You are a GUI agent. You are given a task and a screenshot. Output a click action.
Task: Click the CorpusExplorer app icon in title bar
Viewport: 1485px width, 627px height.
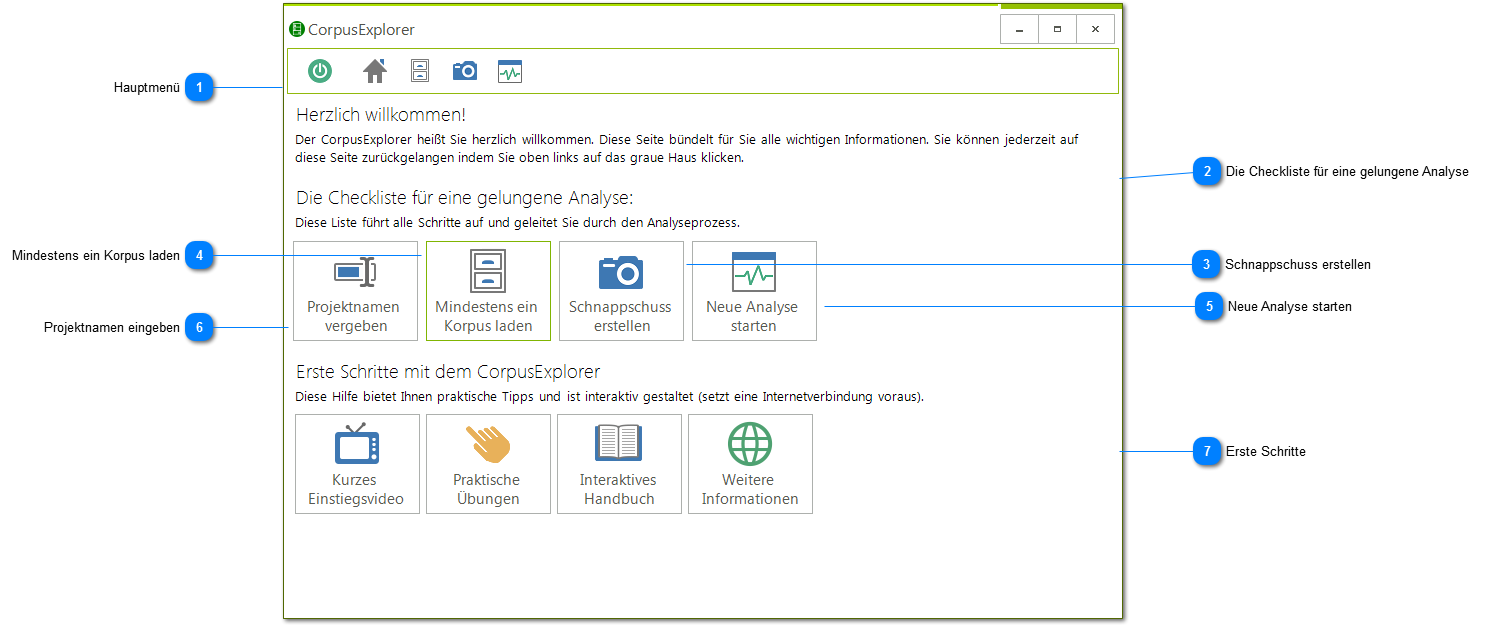click(x=296, y=29)
